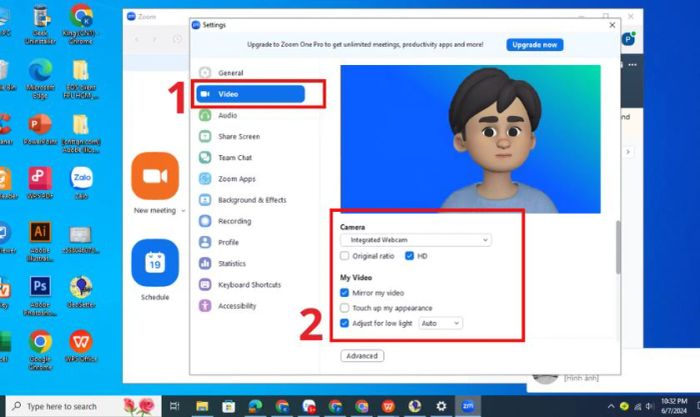
Task: Click the video preview thumbnail
Action: (x=471, y=139)
